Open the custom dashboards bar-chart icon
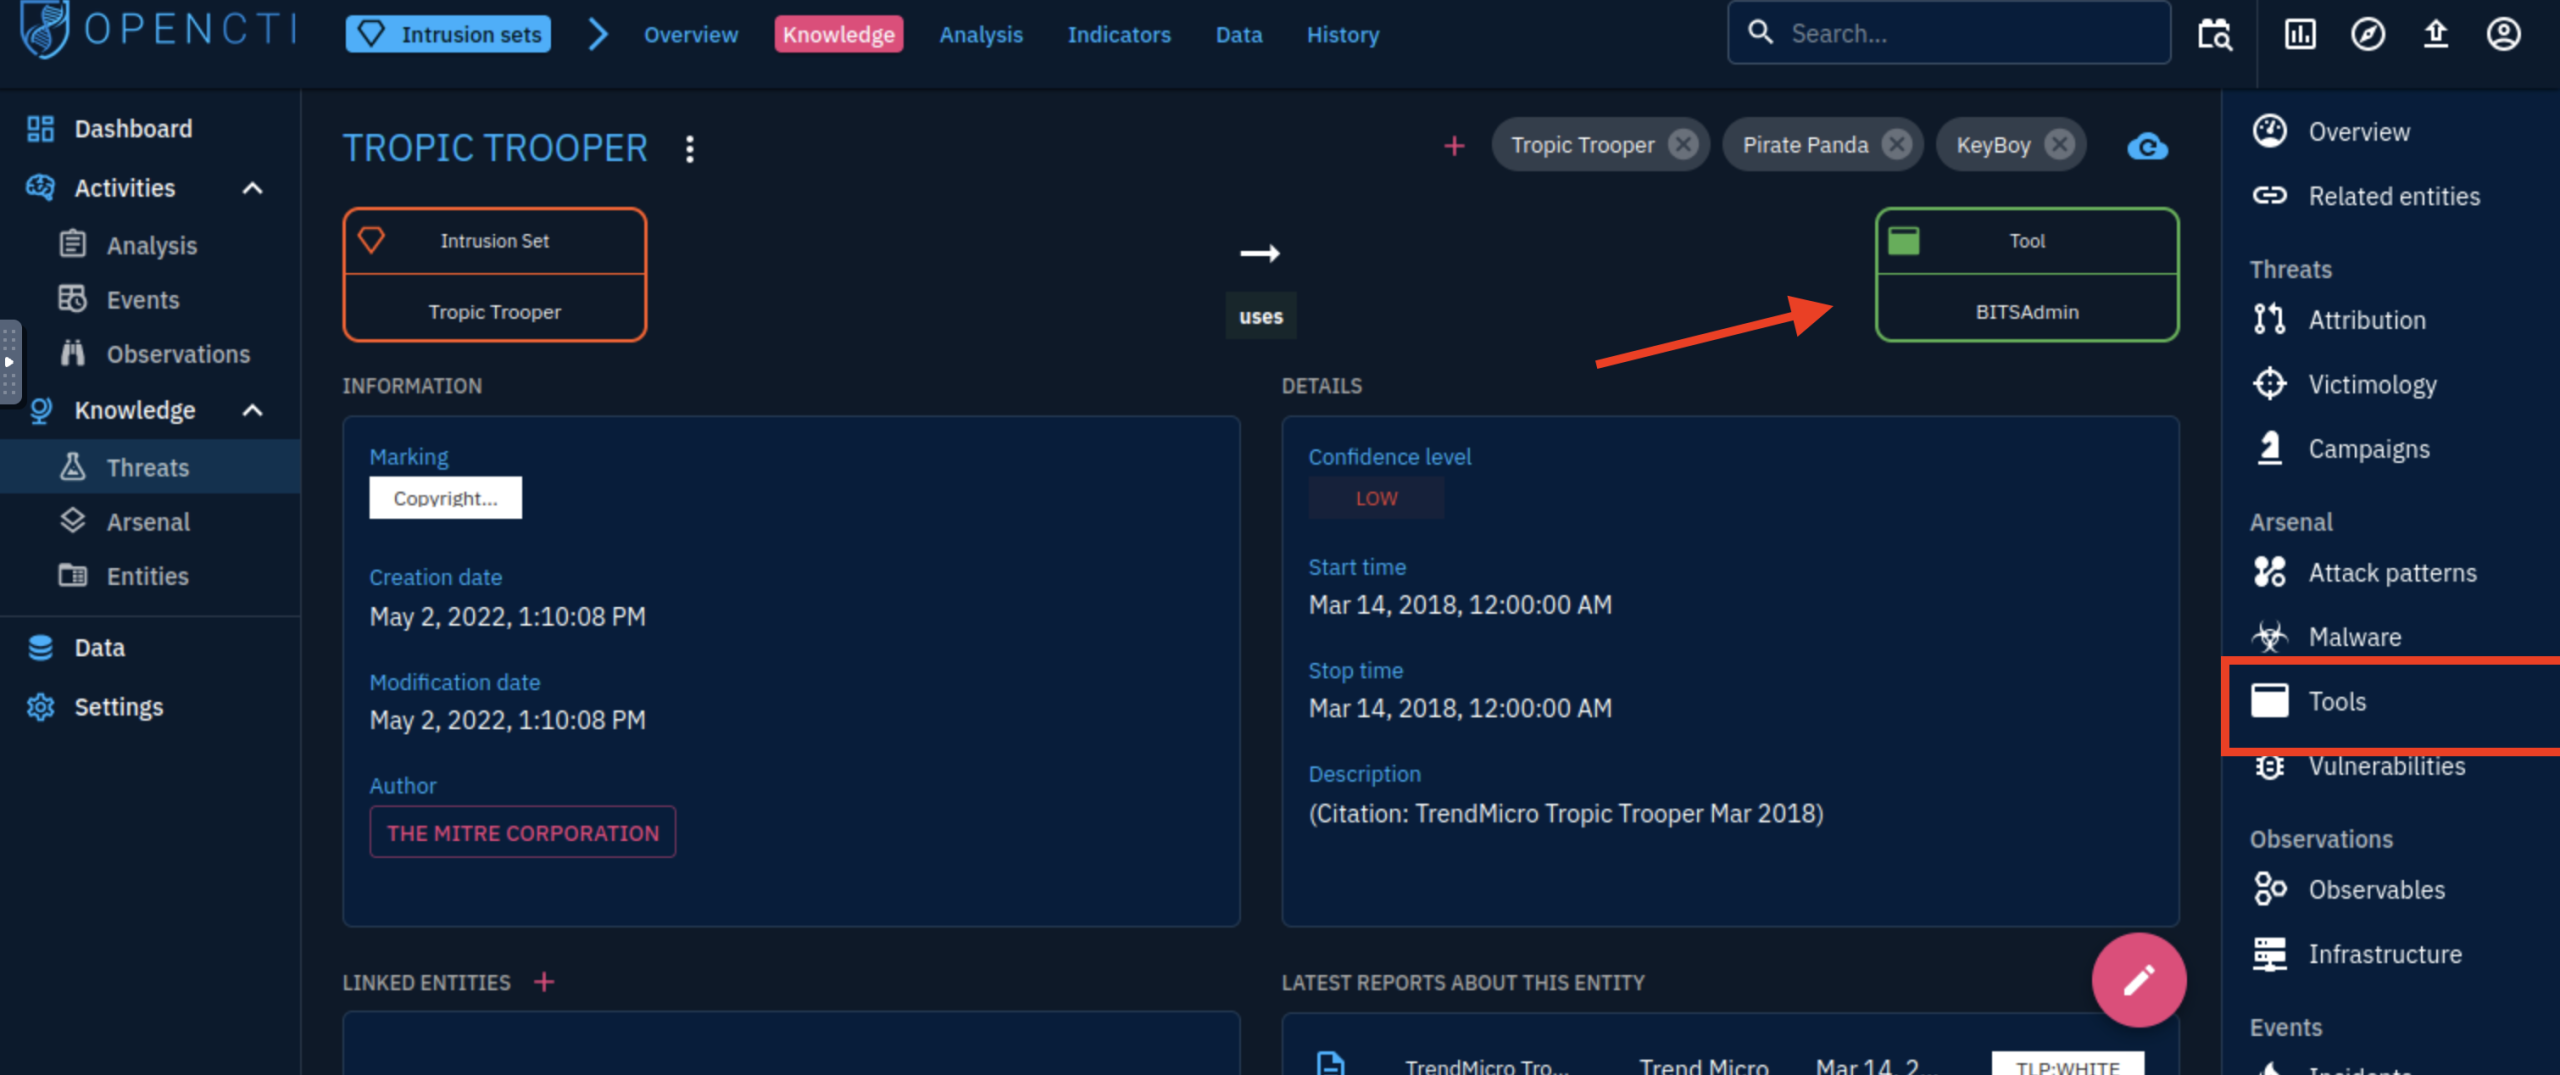Image resolution: width=2560 pixels, height=1075 pixels. click(2300, 34)
